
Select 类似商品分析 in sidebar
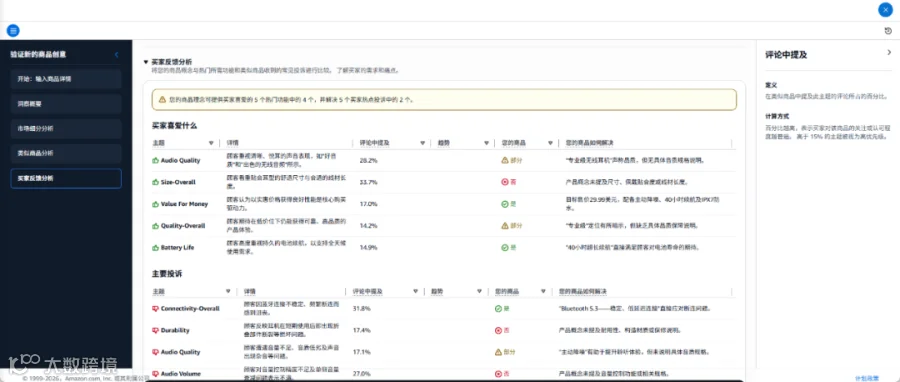[66, 154]
